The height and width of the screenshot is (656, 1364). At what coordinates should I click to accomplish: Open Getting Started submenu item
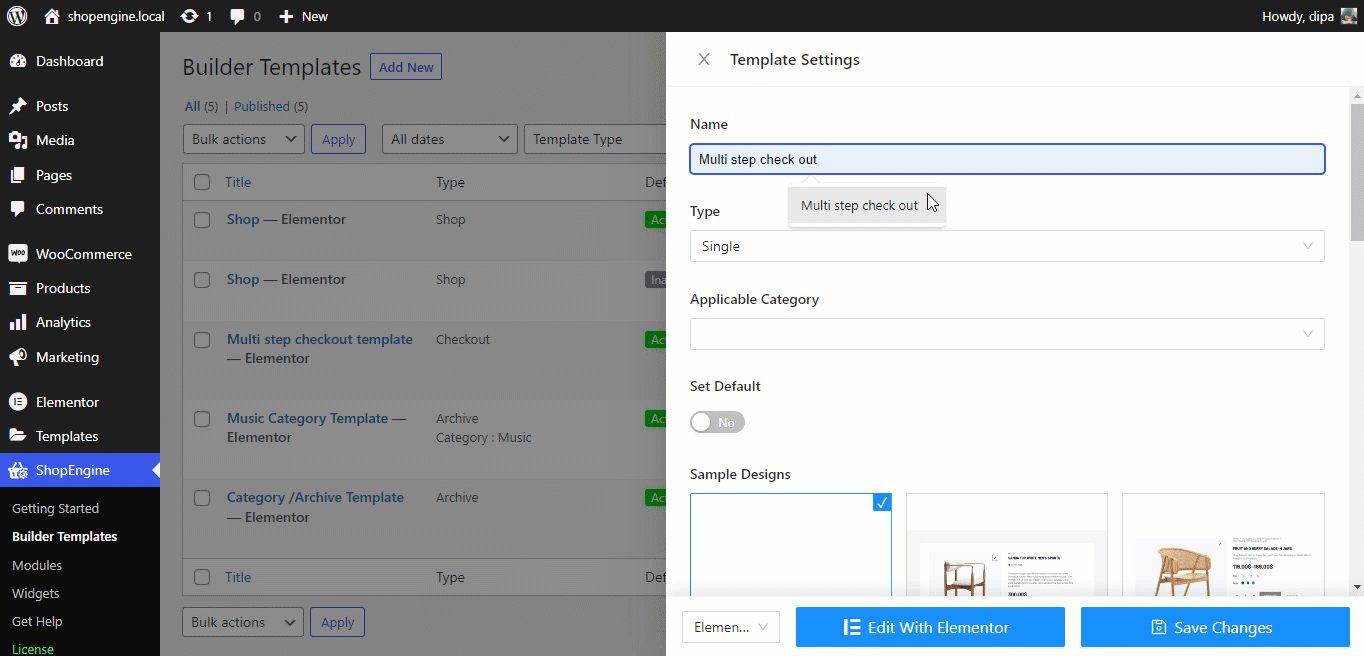pyautogui.click(x=55, y=508)
